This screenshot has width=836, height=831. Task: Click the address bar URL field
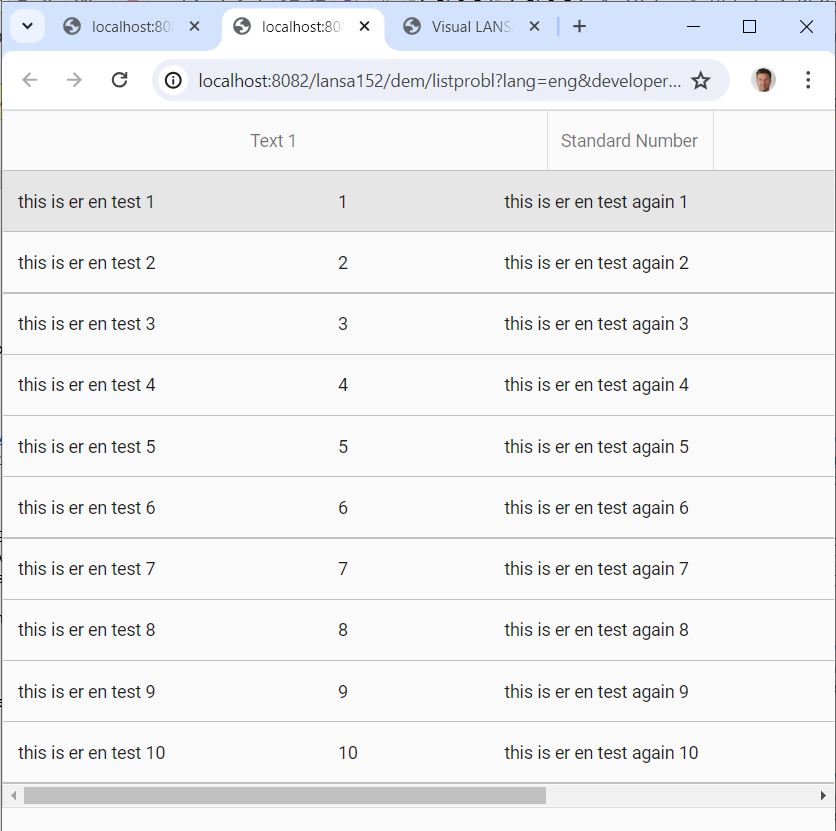(440, 81)
